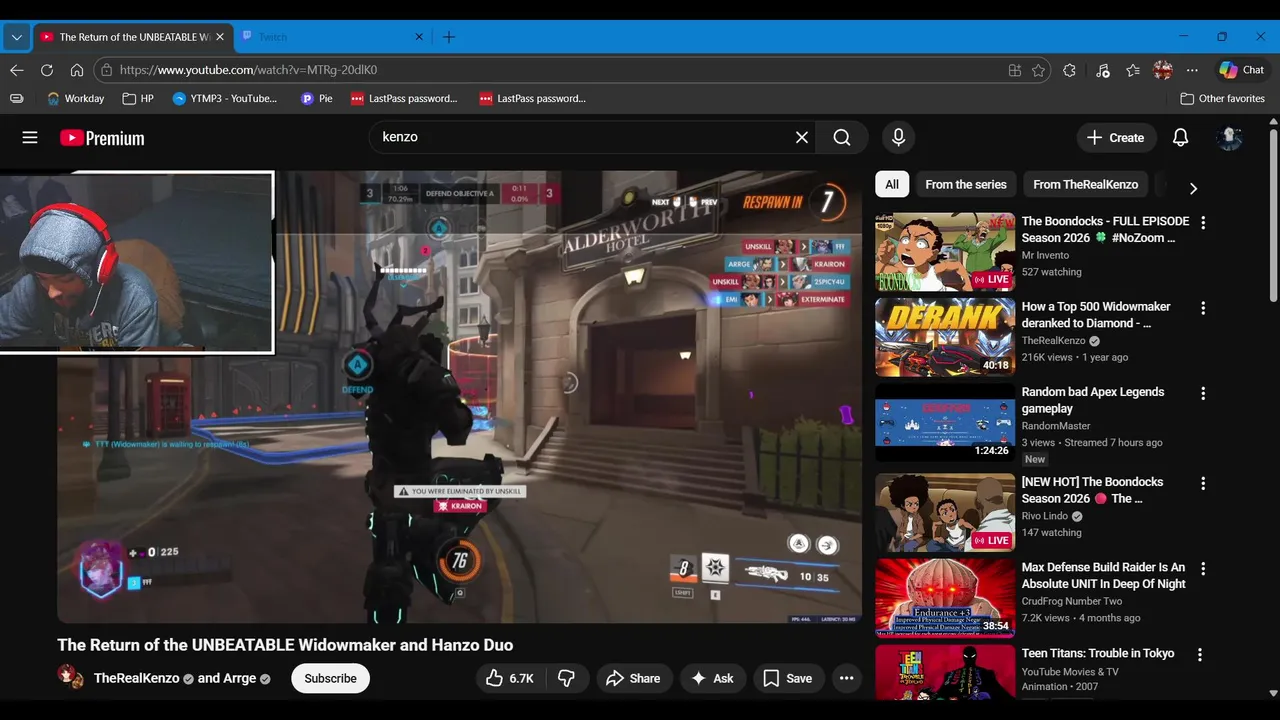1280x720 pixels.
Task: Open the Other favorites folder
Action: click(x=1222, y=98)
